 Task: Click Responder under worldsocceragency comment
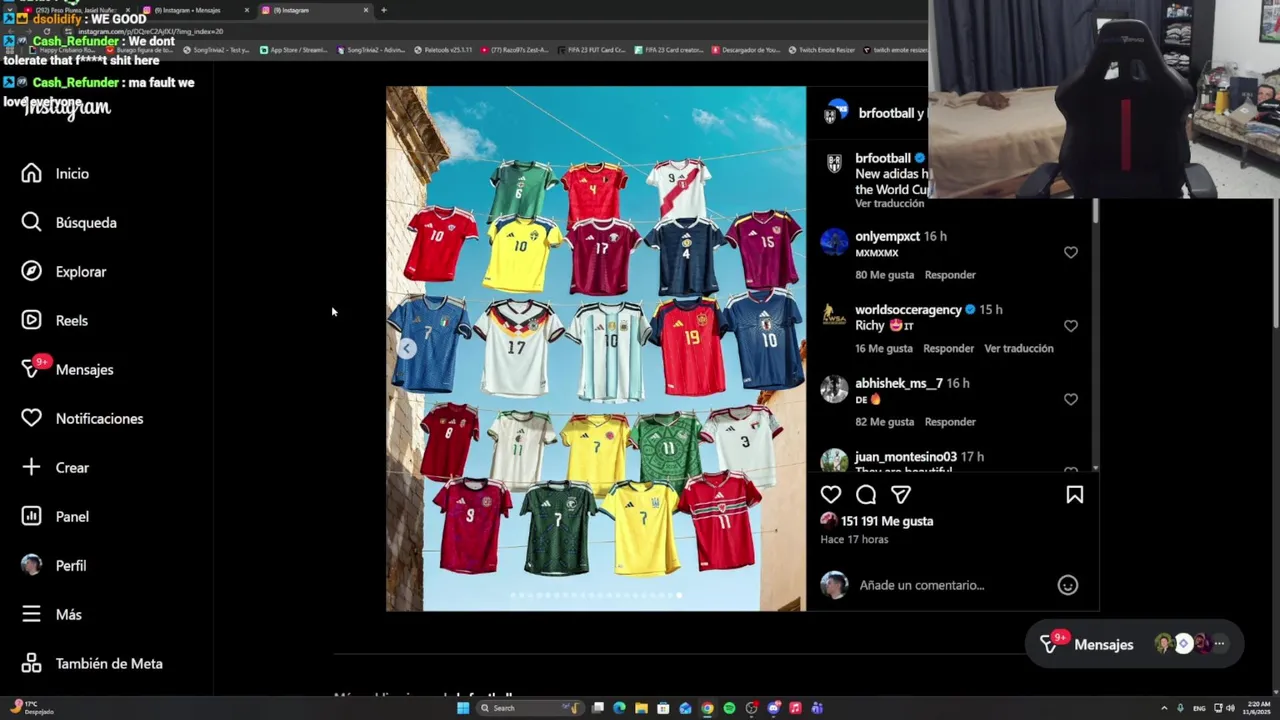pyautogui.click(x=949, y=348)
